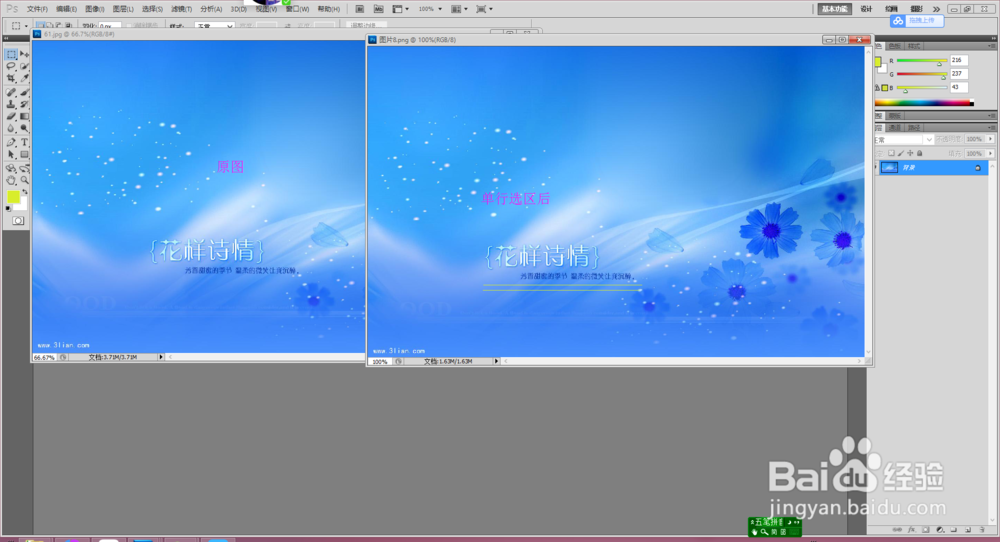1000x542 pixels.
Task: Select the Quick Selection tool
Action: [x=24, y=67]
